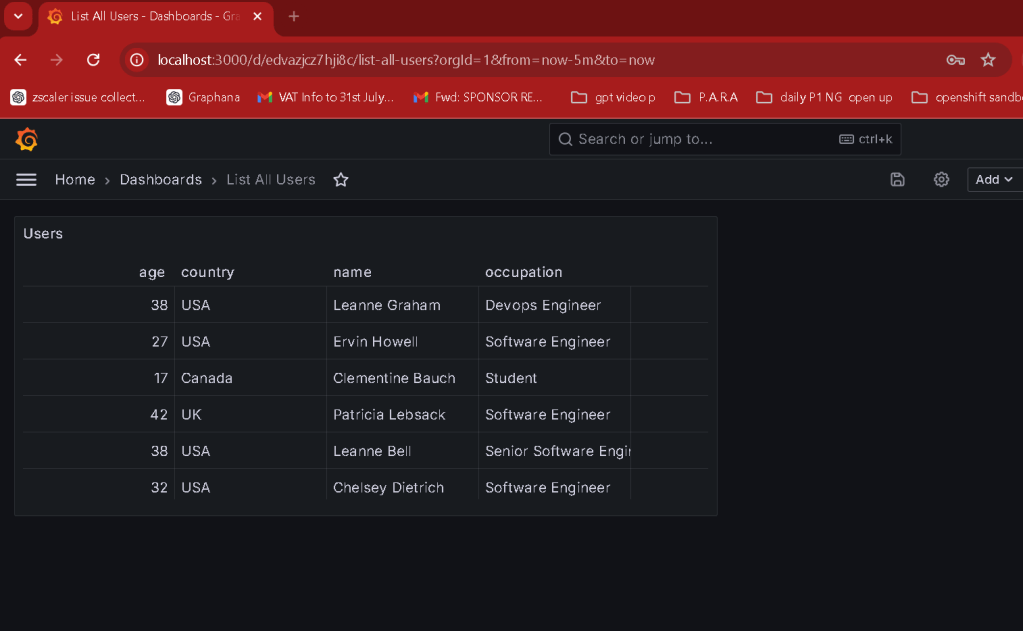Click the Users panel title
The width and height of the screenshot is (1023, 631).
point(43,234)
